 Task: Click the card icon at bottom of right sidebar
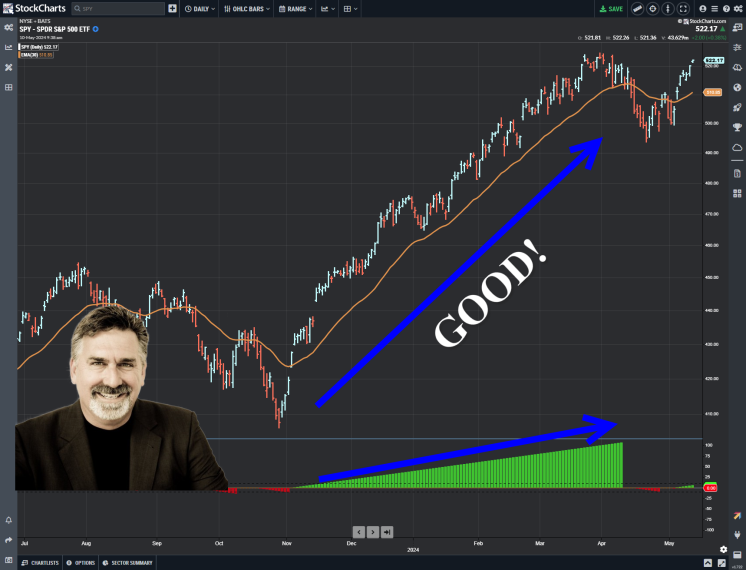tap(737, 555)
